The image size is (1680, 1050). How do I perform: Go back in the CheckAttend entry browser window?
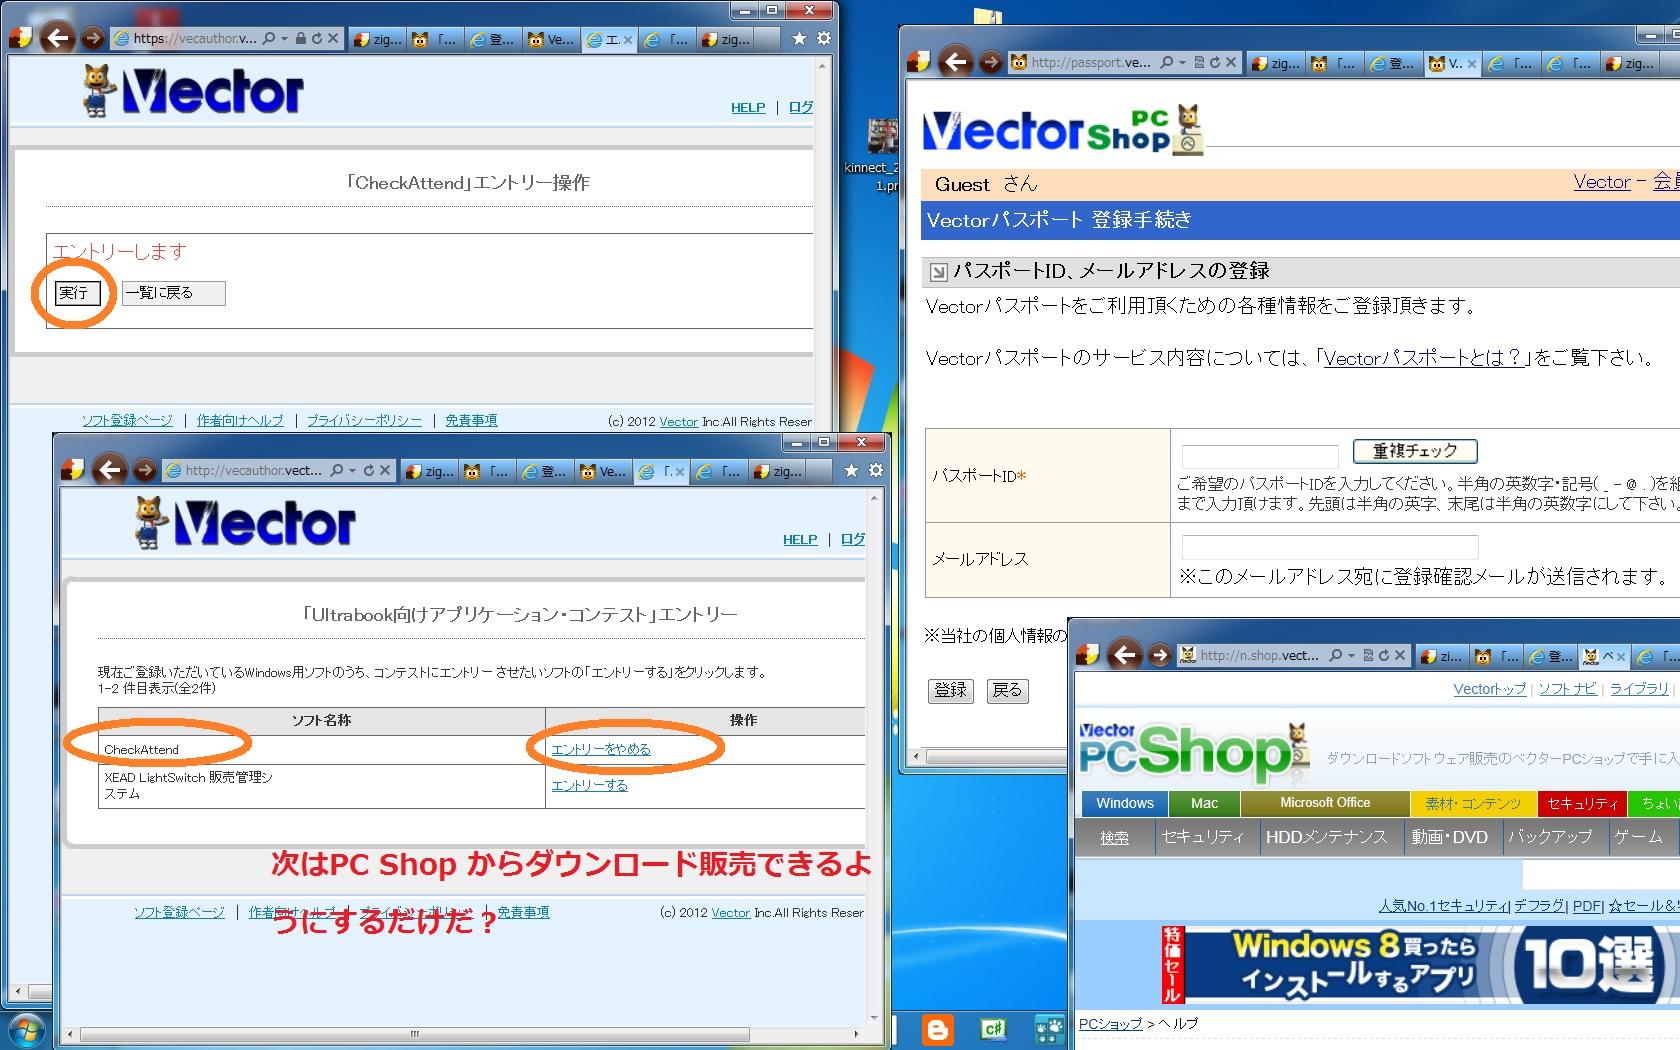pyautogui.click(x=58, y=38)
